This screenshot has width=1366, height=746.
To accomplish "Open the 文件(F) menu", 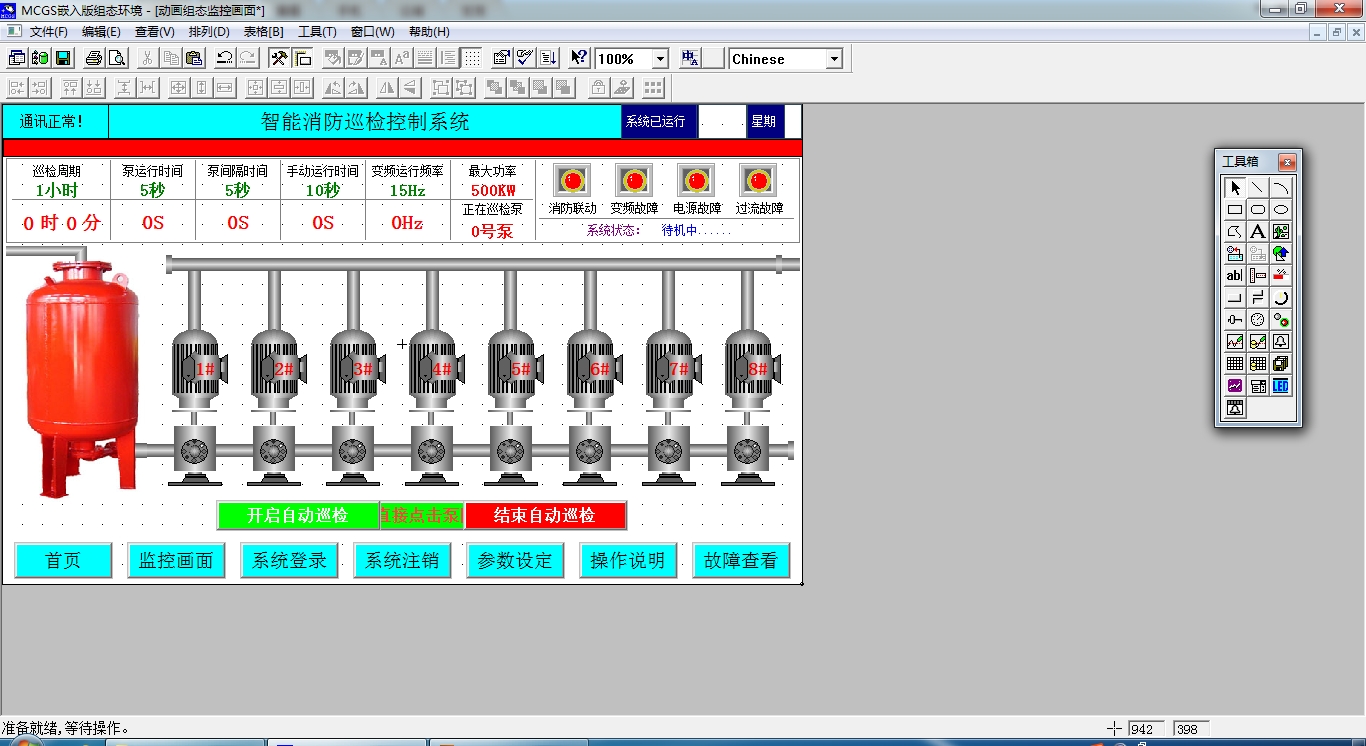I will pyautogui.click(x=49, y=32).
